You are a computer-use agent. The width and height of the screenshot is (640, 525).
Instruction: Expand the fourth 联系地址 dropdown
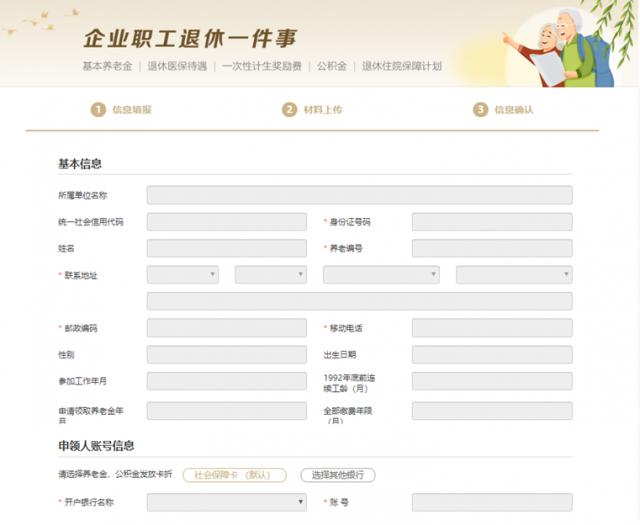point(514,274)
